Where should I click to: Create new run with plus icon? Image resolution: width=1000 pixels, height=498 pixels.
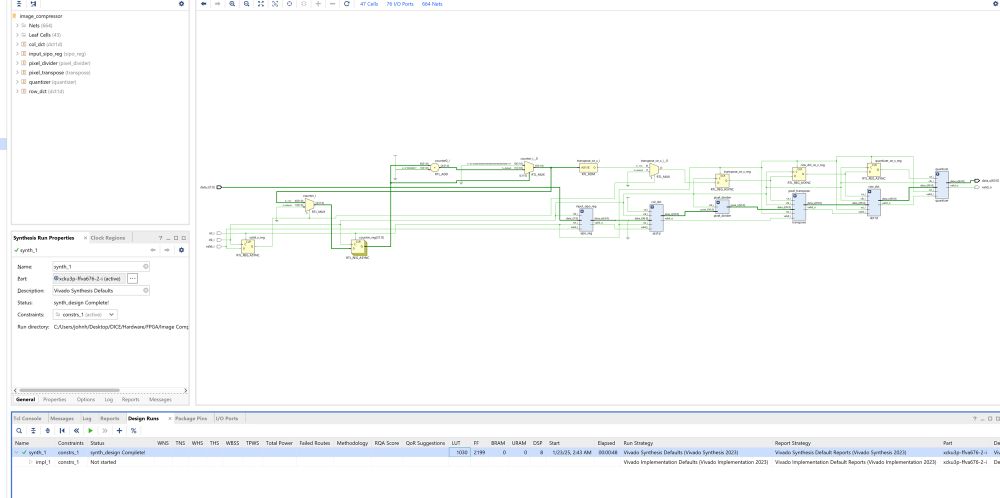(x=119, y=430)
